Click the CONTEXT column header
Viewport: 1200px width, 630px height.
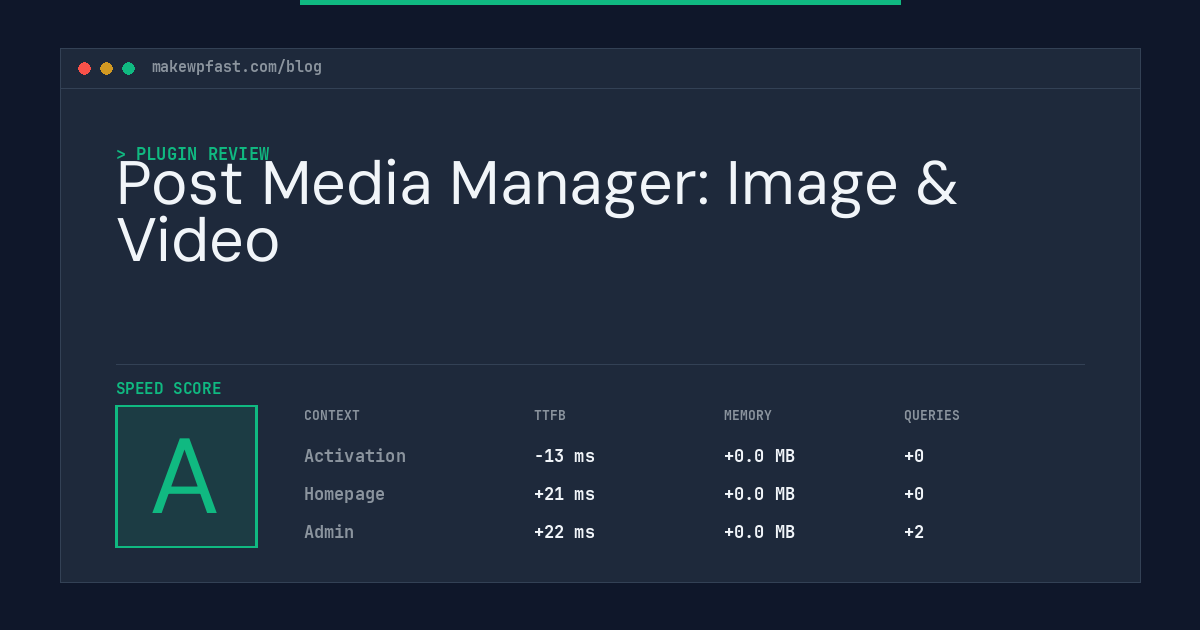pyautogui.click(x=332, y=415)
